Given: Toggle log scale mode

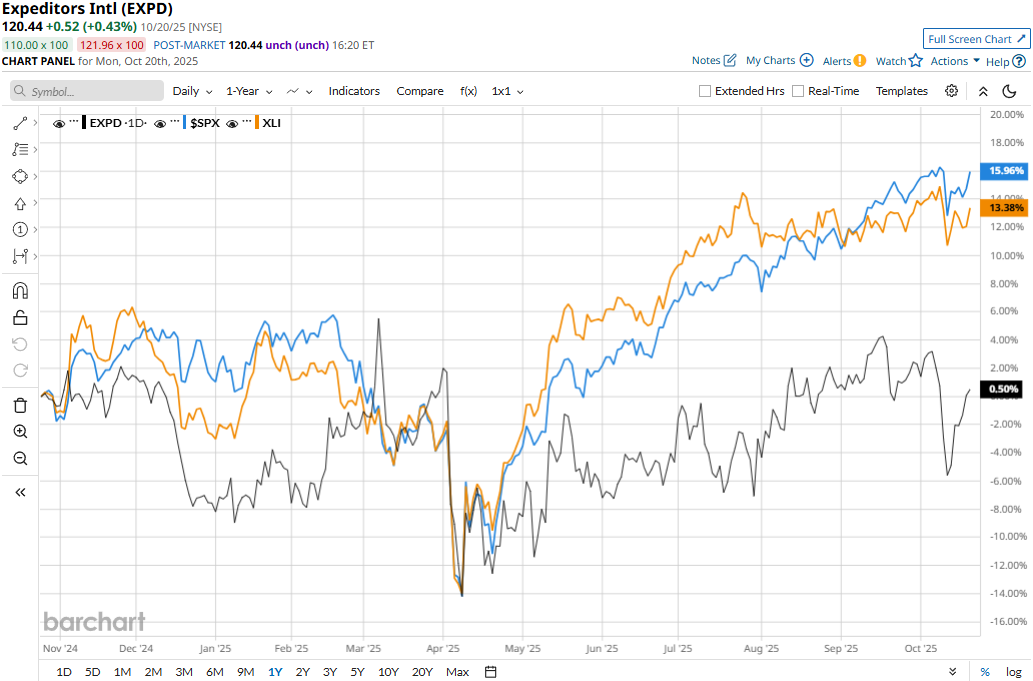Looking at the screenshot, I should pos(1013,672).
